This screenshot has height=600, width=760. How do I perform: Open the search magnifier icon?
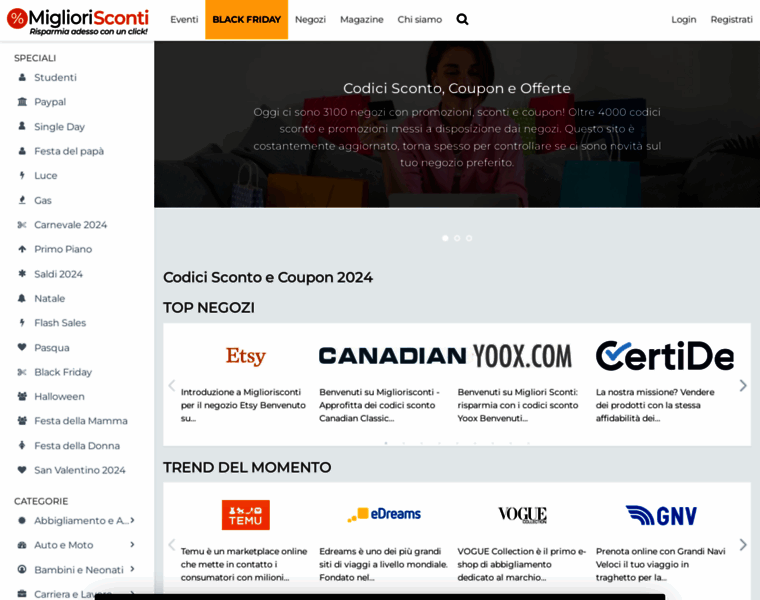462,19
